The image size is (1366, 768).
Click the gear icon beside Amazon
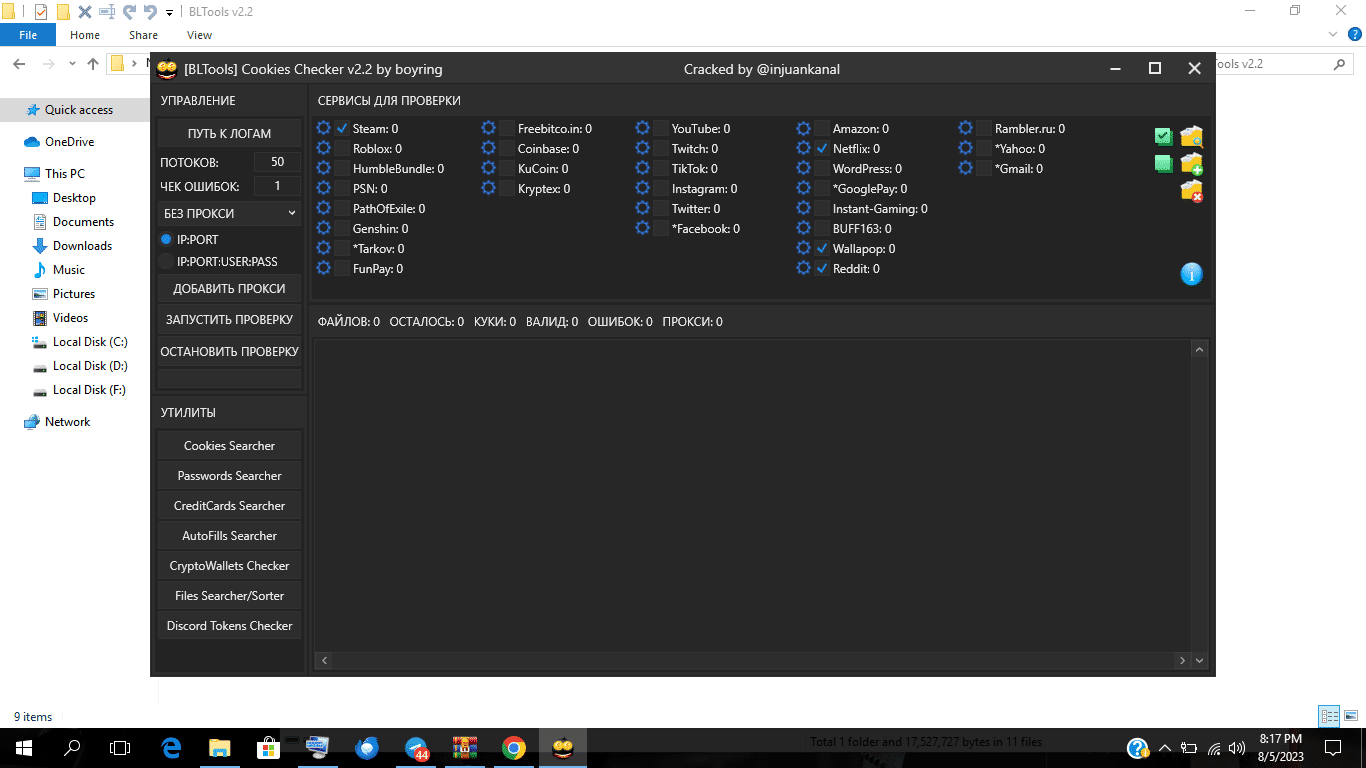pyautogui.click(x=803, y=128)
